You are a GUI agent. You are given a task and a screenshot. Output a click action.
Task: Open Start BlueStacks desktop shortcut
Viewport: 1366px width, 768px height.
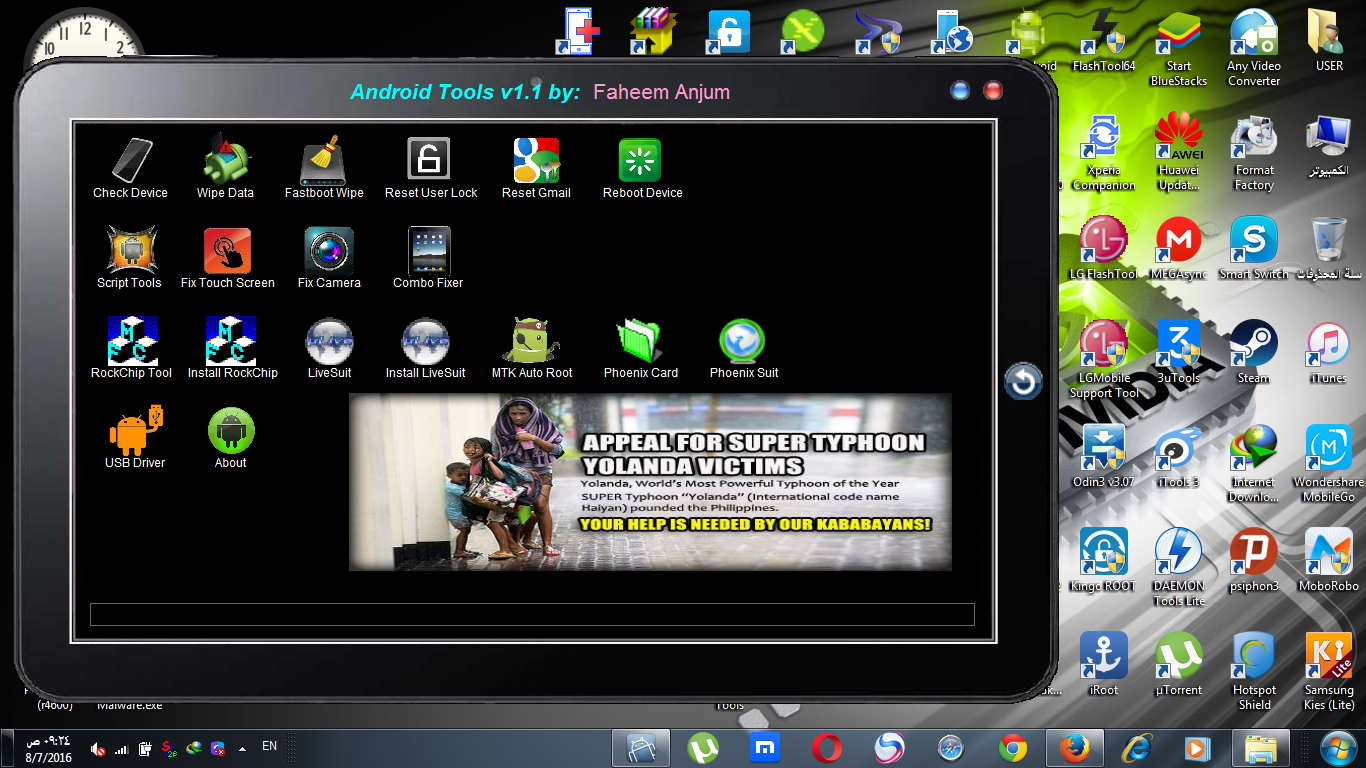tap(1179, 48)
